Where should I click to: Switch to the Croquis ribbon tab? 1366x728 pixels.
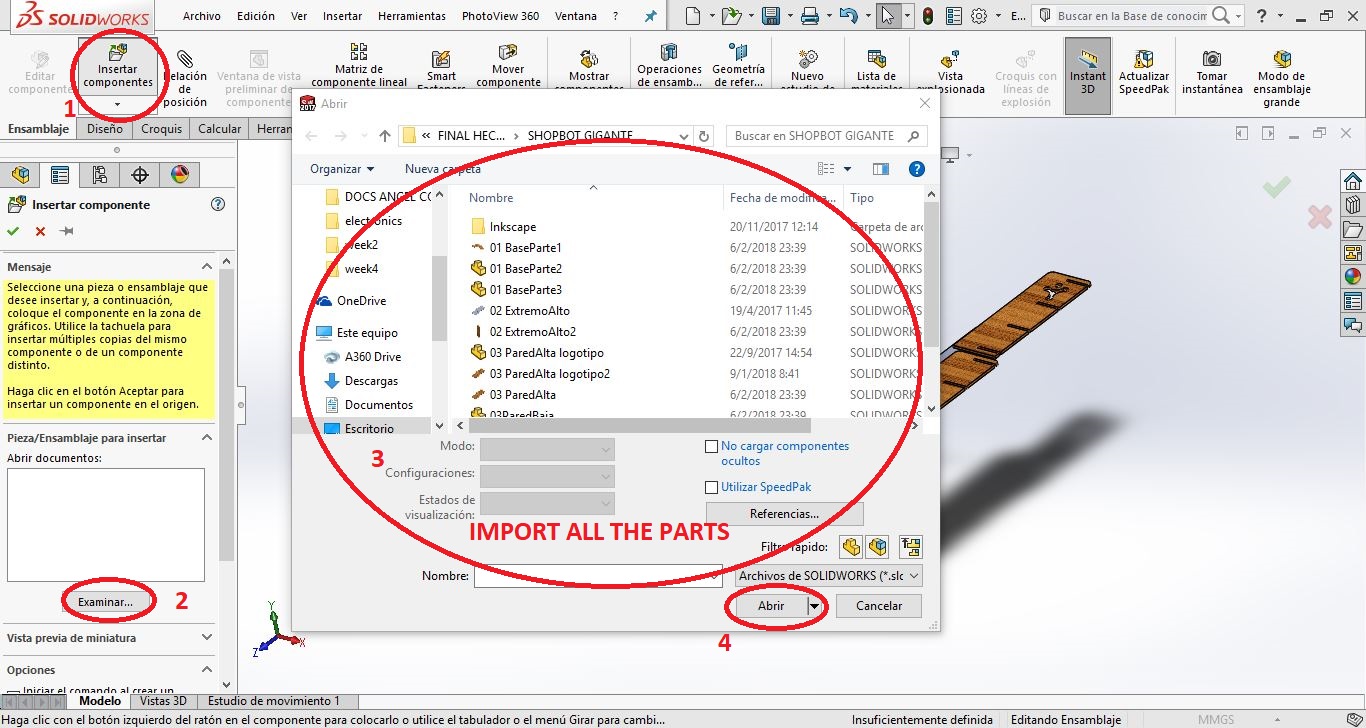[161, 128]
